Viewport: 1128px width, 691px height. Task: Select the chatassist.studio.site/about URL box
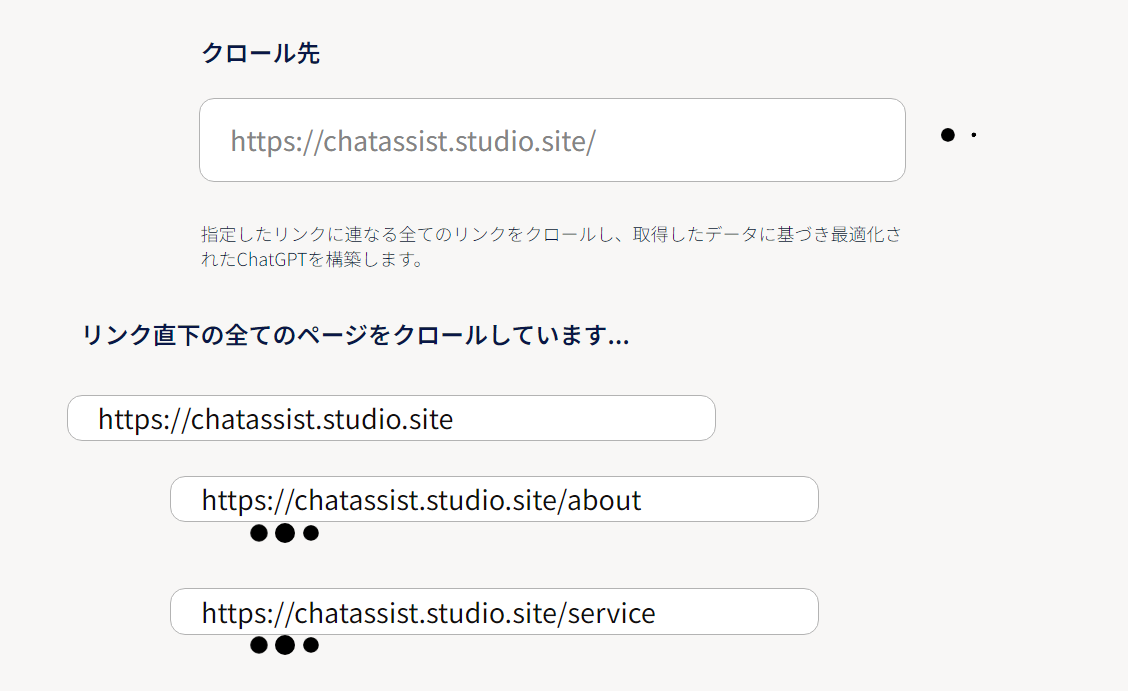pos(494,499)
